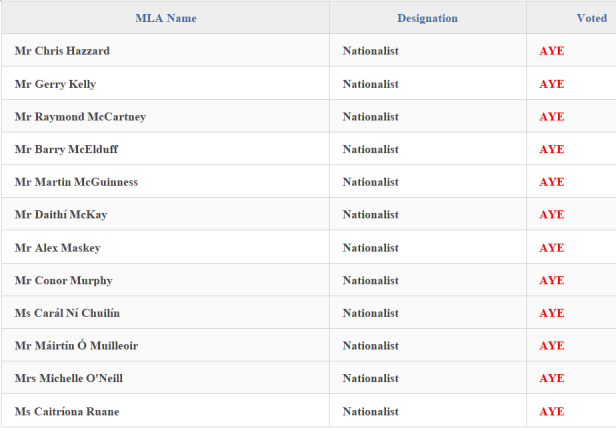Click Nationalist designation for Gerry Kelly
Viewport: 616px width, 430px height.
(370, 84)
